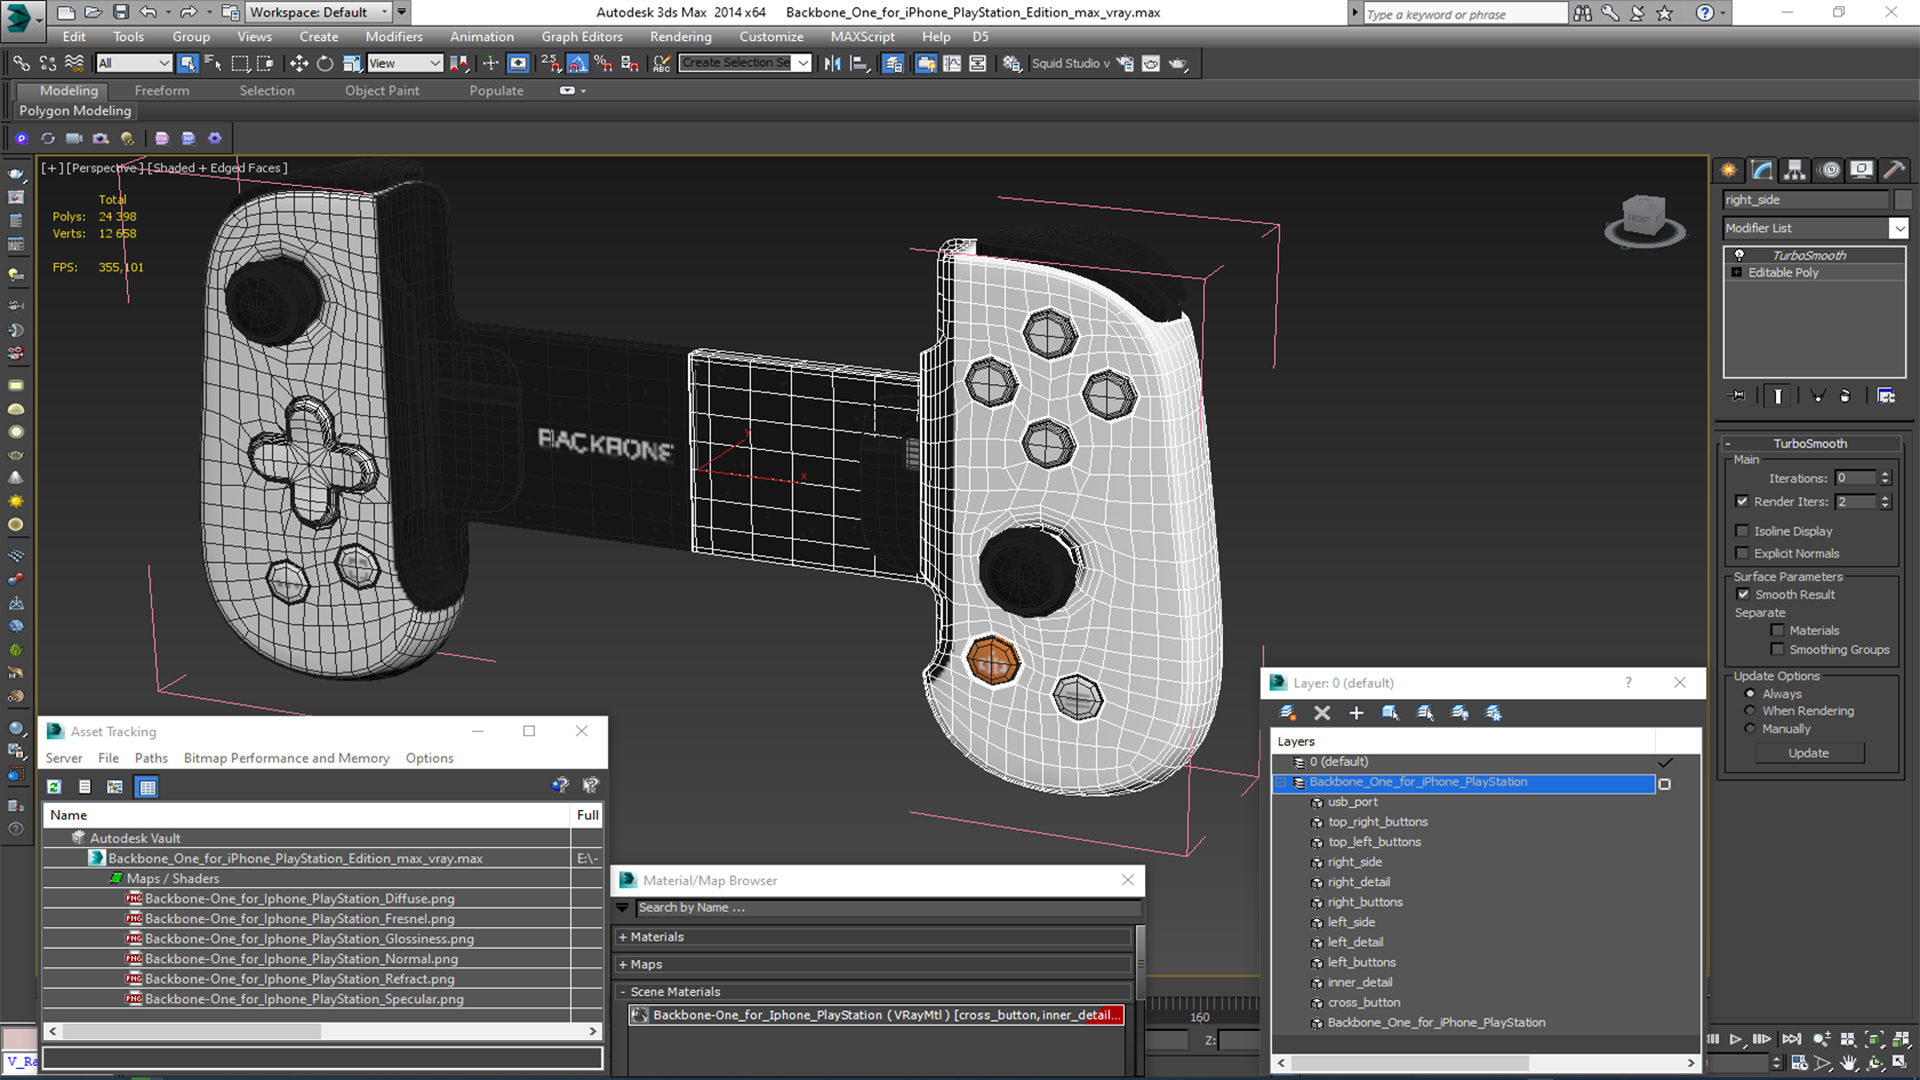Open the Display command panel tab
Image resolution: width=1920 pixels, height=1080 pixels.
[x=1861, y=170]
